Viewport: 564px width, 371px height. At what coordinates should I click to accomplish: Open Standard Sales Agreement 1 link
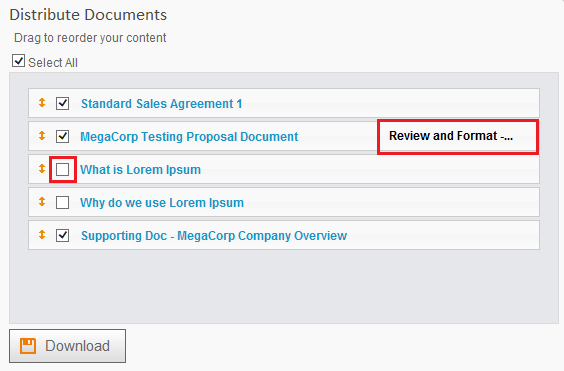[x=162, y=104]
